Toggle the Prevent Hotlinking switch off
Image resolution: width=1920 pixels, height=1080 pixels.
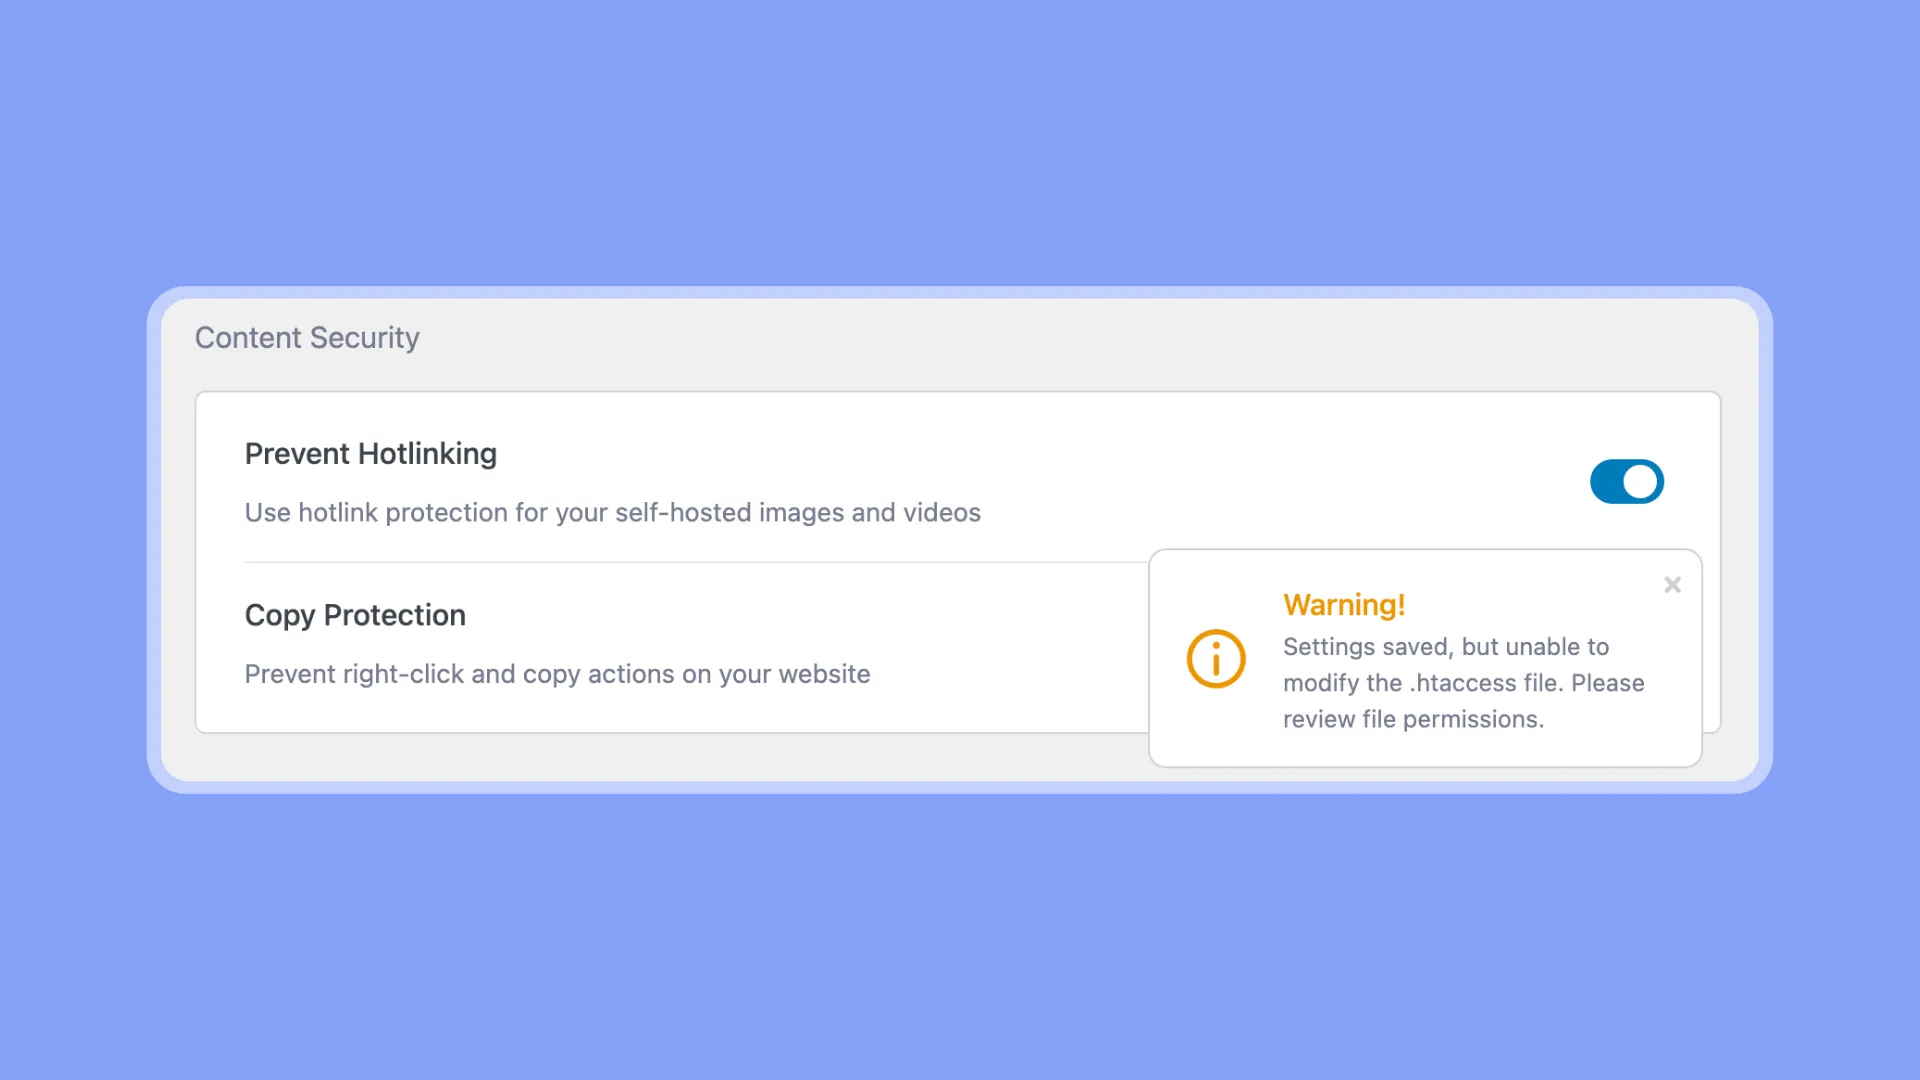click(1626, 482)
